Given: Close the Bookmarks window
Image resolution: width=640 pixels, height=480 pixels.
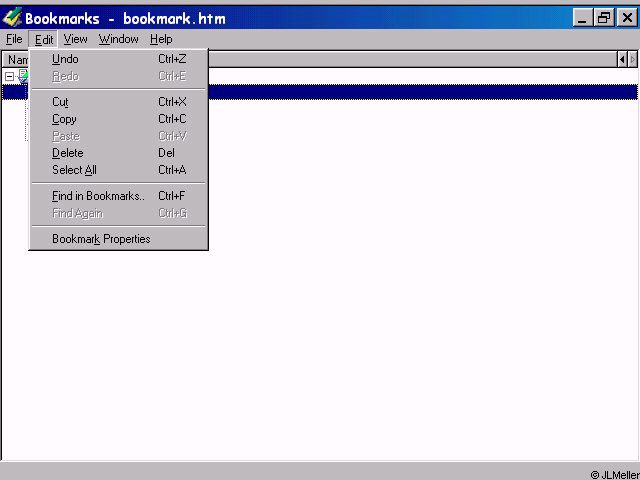Looking at the screenshot, I should tap(627, 18).
